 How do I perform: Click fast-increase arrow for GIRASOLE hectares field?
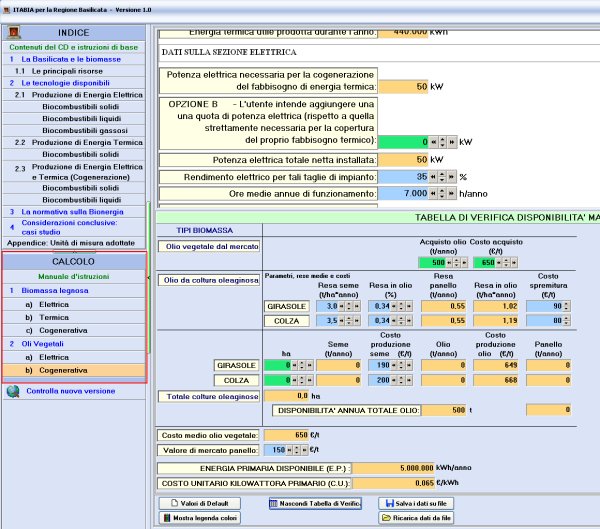310,365
